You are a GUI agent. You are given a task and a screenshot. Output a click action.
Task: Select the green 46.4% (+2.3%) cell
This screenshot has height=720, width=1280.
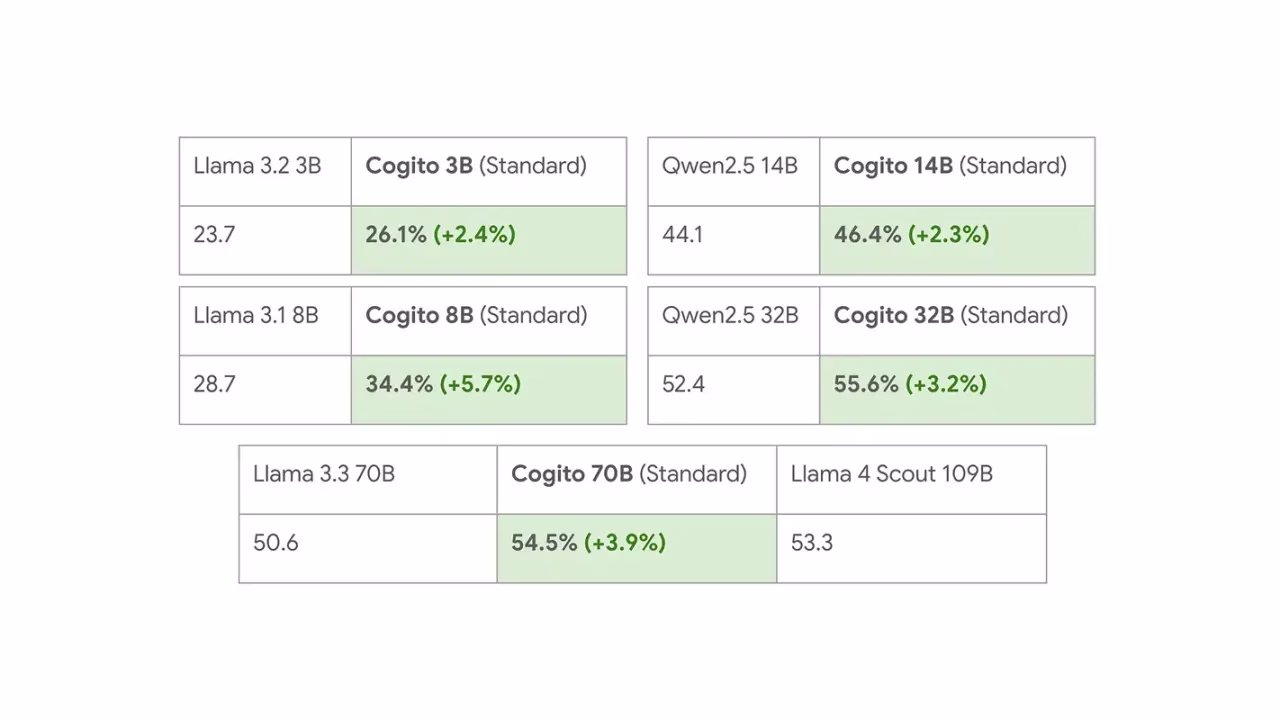click(957, 240)
